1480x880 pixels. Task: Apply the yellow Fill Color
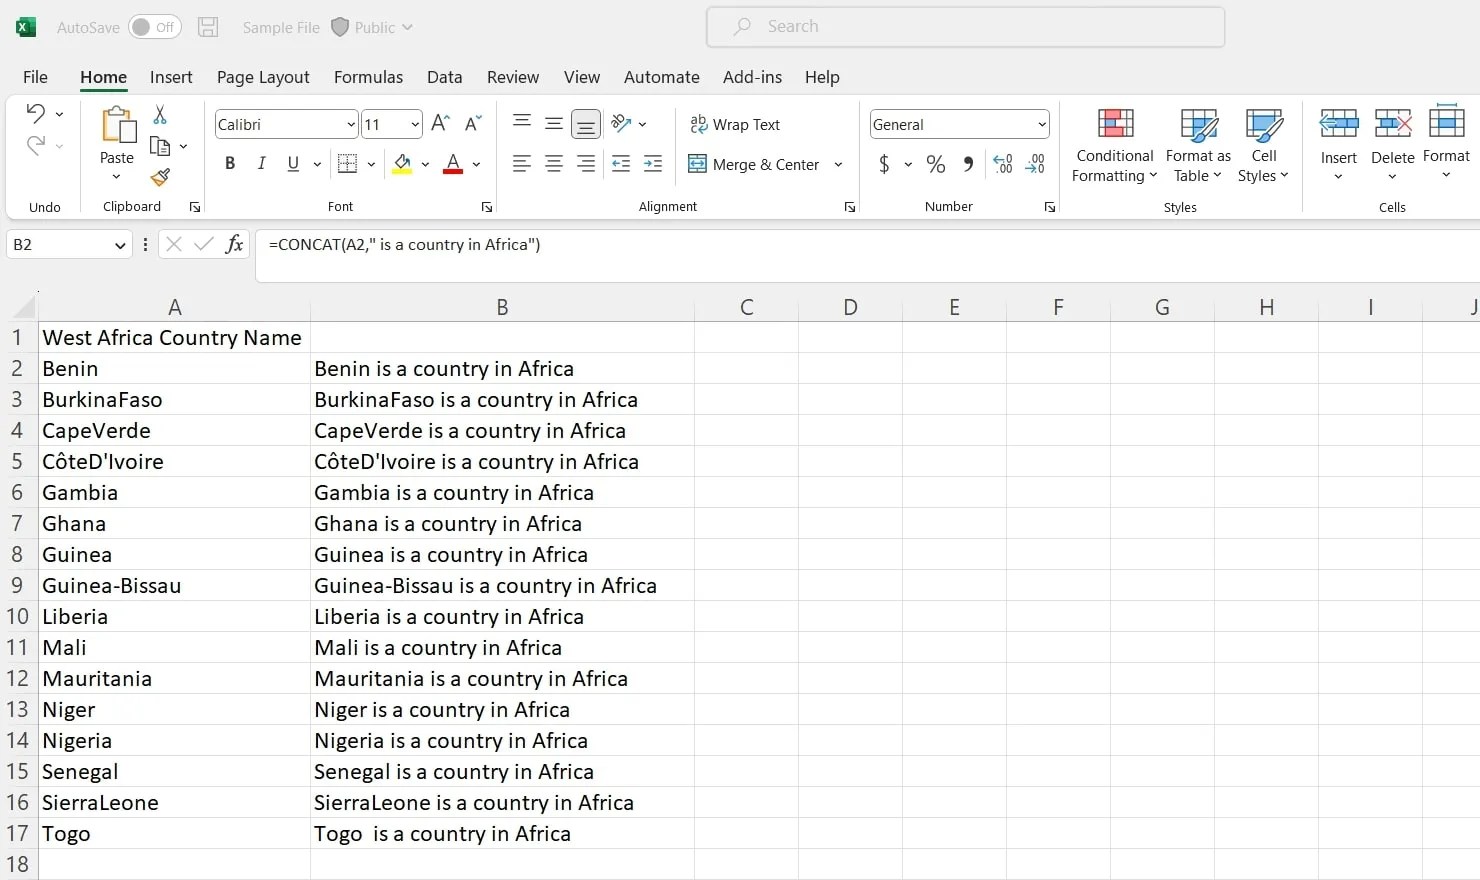coord(402,164)
